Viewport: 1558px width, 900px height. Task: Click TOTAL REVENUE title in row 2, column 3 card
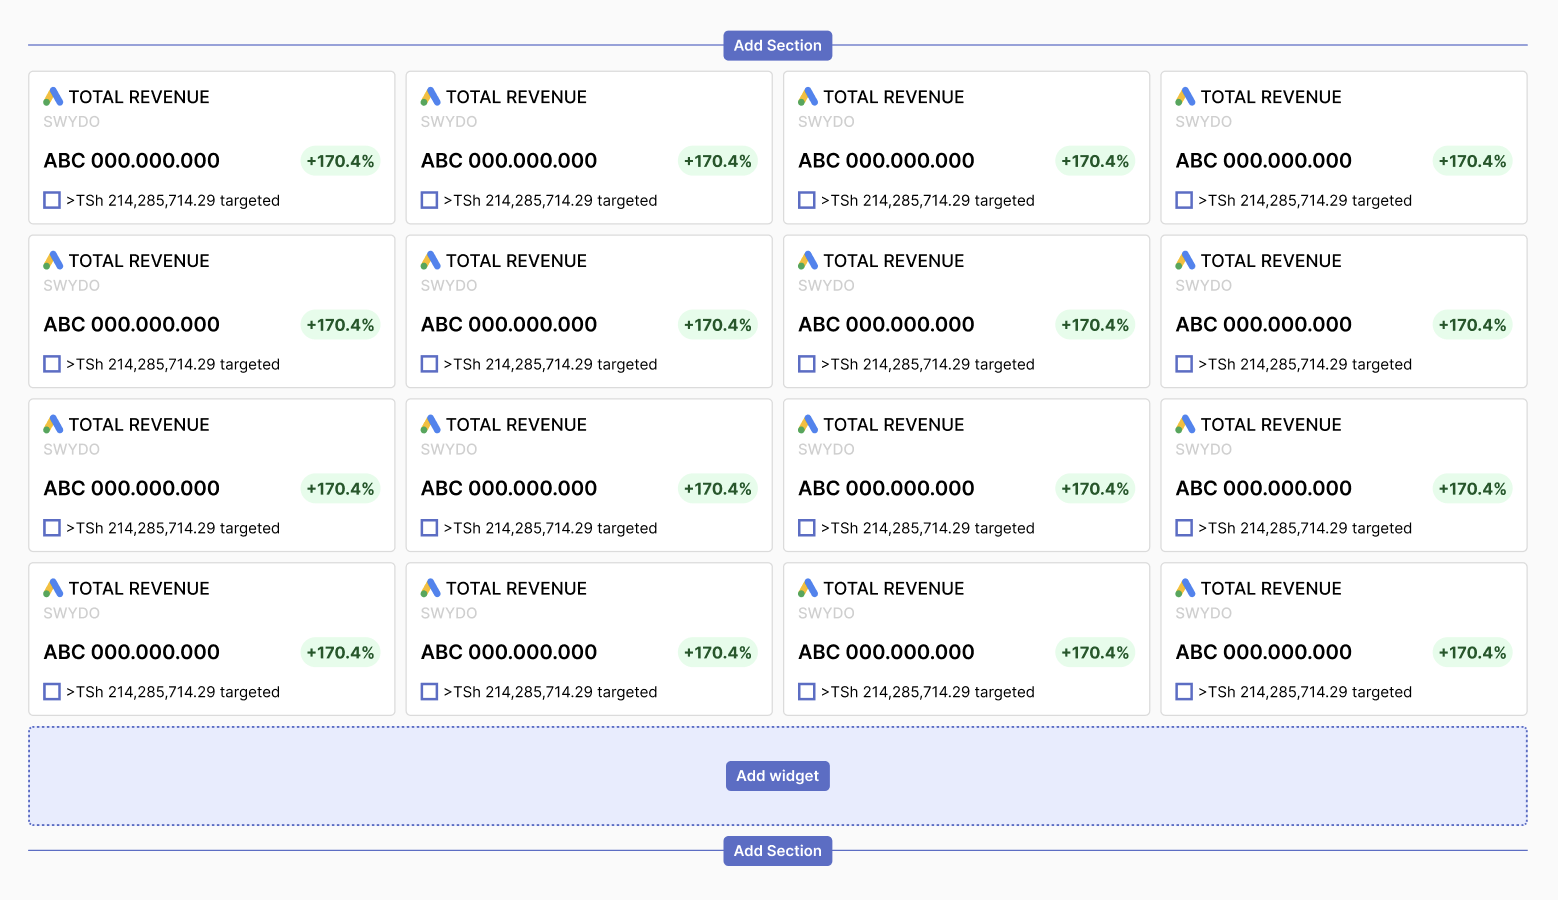pos(894,261)
